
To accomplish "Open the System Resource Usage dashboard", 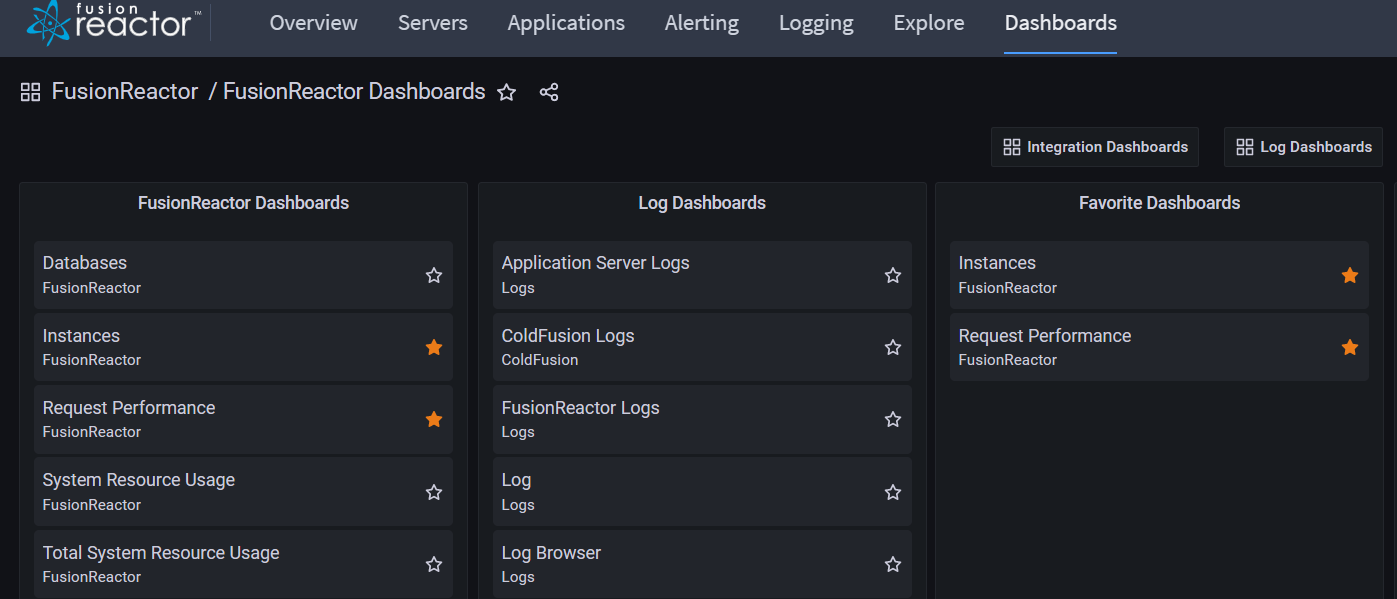I will (243, 492).
